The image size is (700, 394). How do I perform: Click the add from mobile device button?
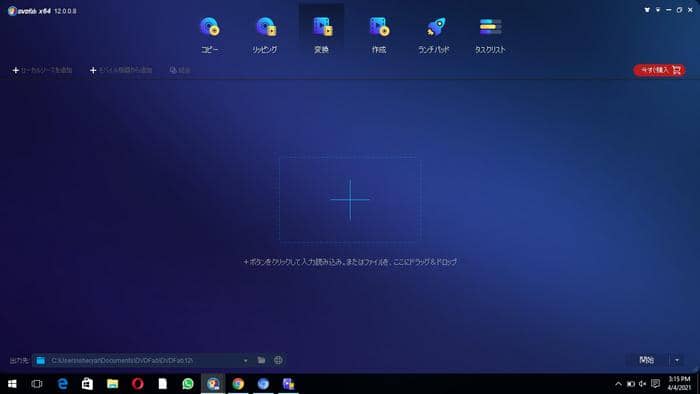tap(121, 70)
